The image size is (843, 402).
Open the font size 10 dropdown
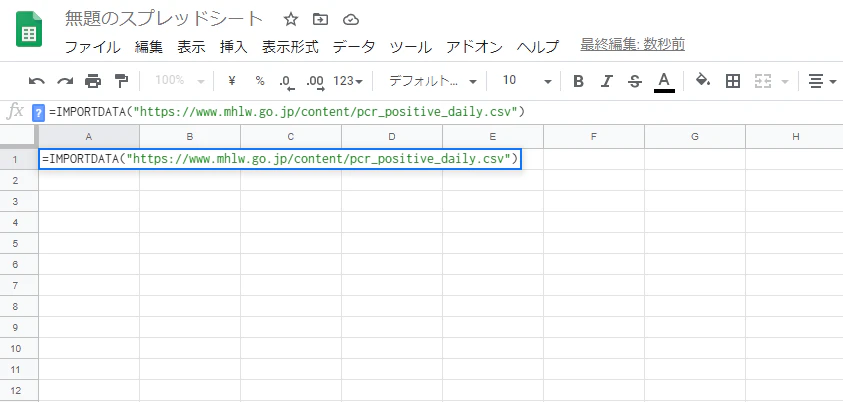coord(527,81)
